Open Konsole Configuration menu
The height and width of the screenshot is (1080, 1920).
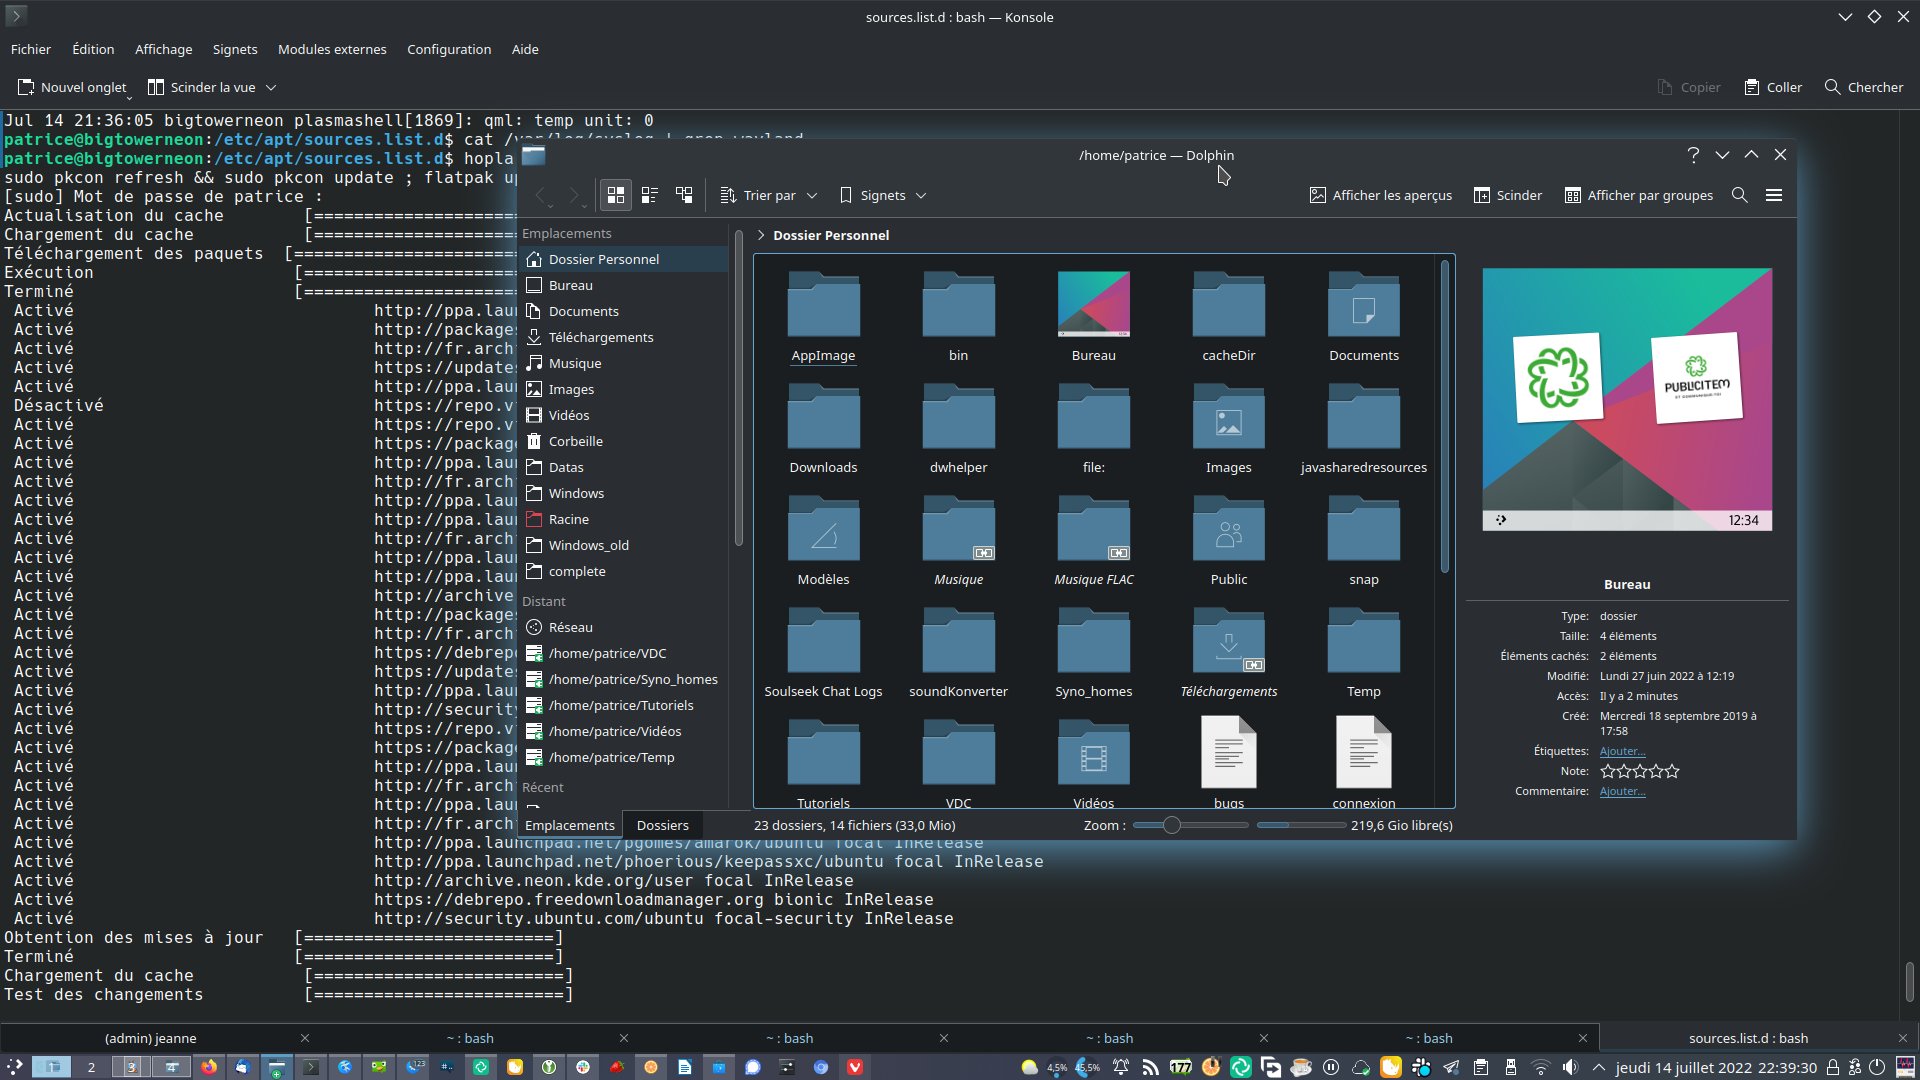(x=448, y=49)
